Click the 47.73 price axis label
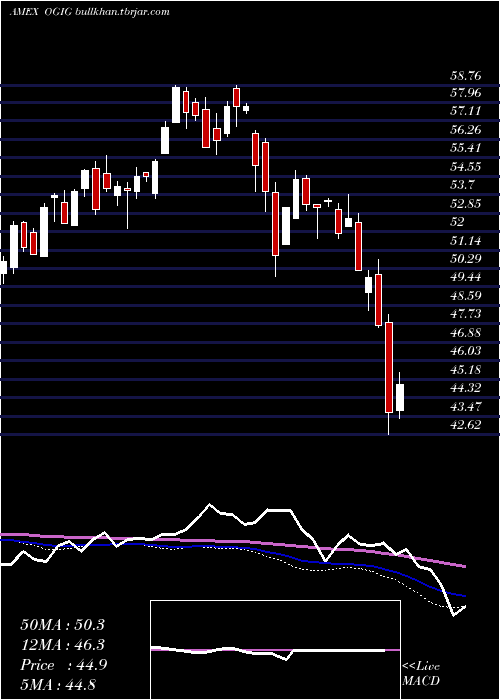The height and width of the screenshot is (700, 500). (465, 314)
